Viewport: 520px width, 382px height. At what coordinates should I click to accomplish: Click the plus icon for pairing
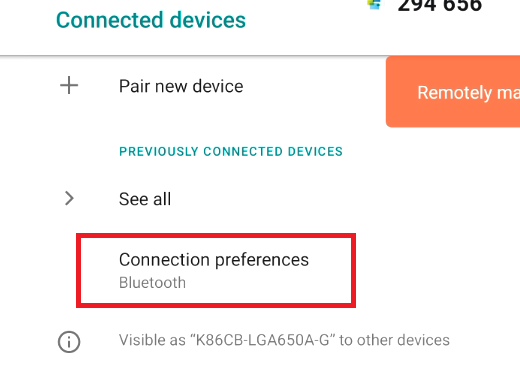69,85
